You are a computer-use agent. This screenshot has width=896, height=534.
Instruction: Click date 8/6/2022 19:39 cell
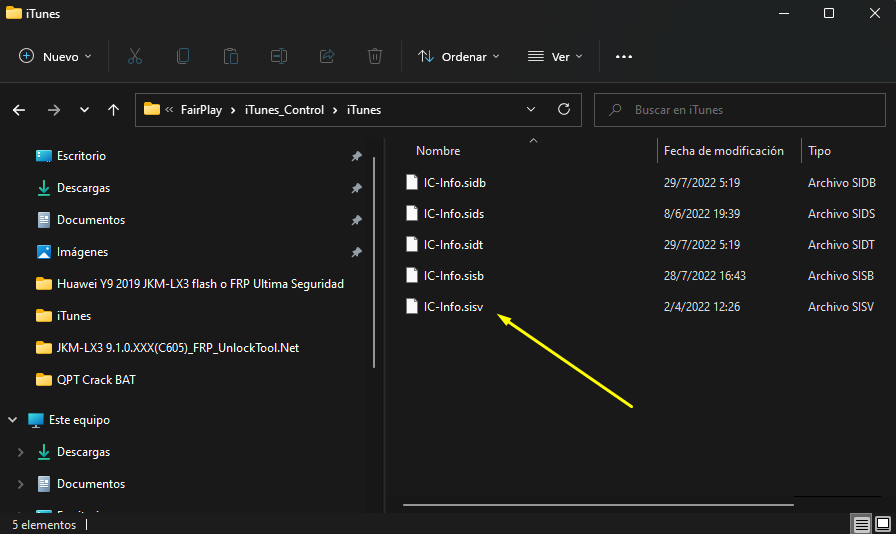pos(702,213)
